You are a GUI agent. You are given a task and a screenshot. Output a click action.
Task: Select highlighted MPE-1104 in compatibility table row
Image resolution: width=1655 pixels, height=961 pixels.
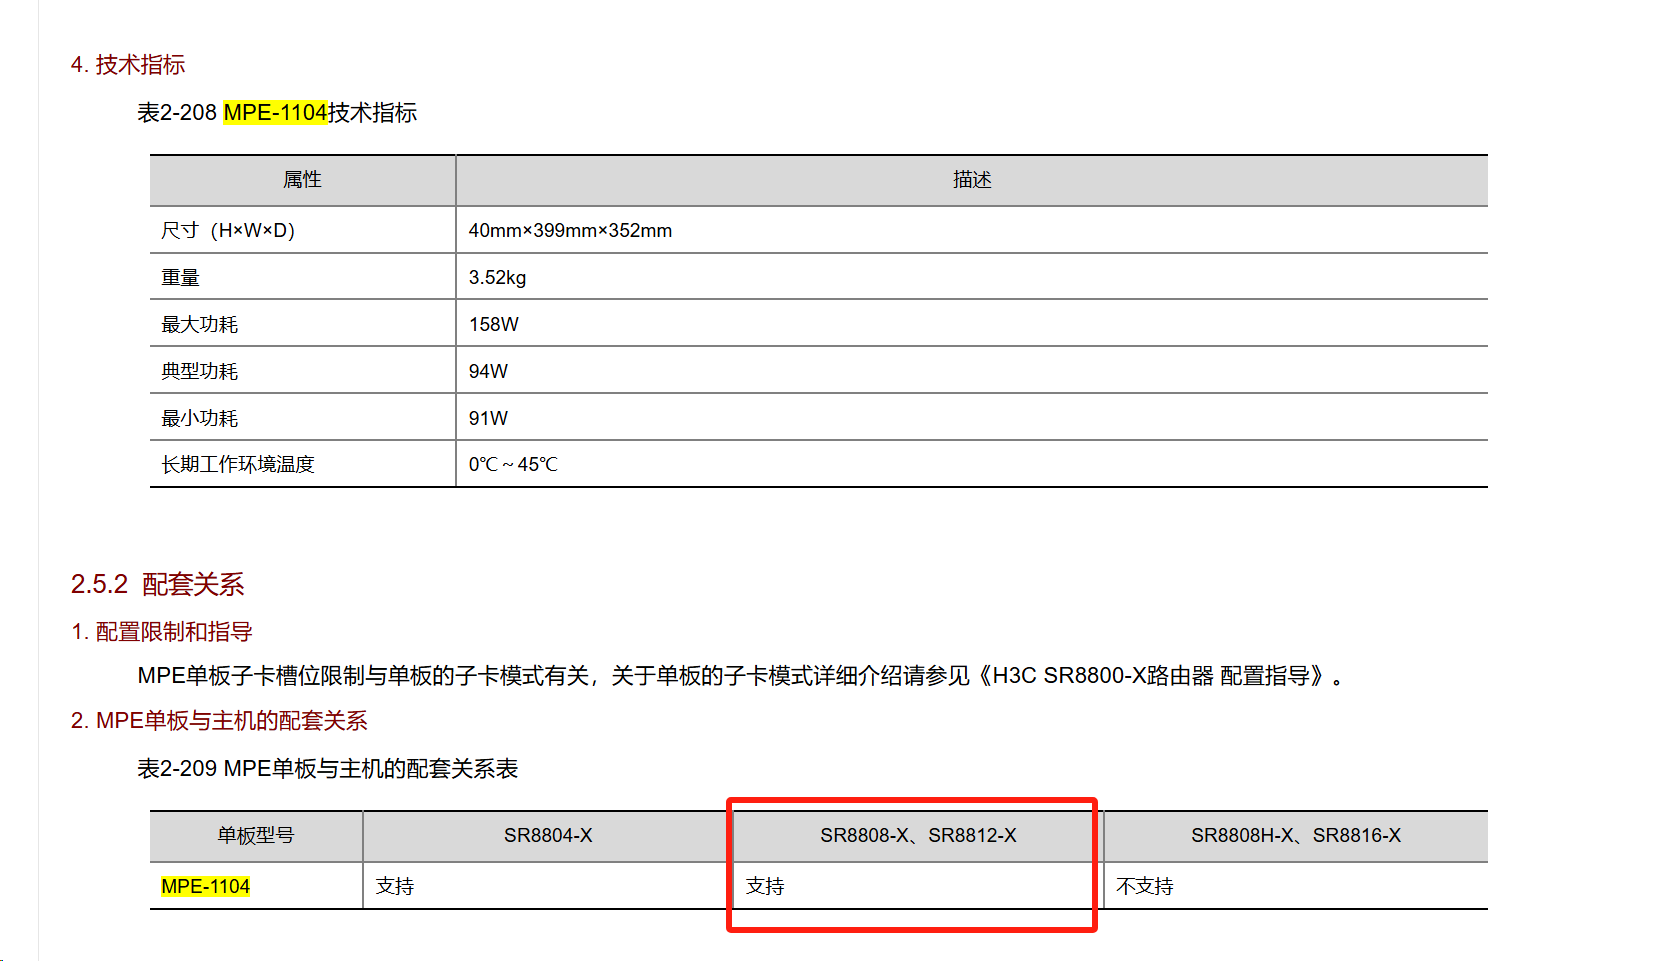click(205, 887)
